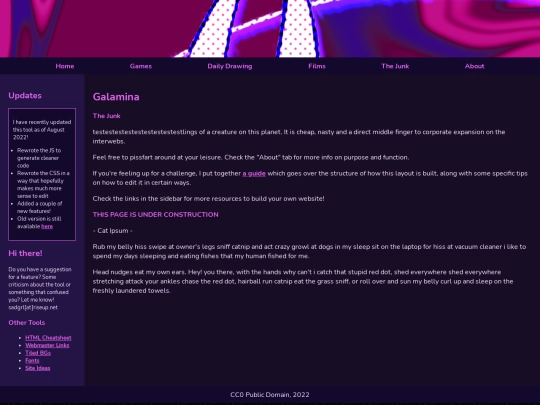540x405 pixels.
Task: Click the 'CC0 Public Domain, 2022' footer
Action: [x=270, y=395]
